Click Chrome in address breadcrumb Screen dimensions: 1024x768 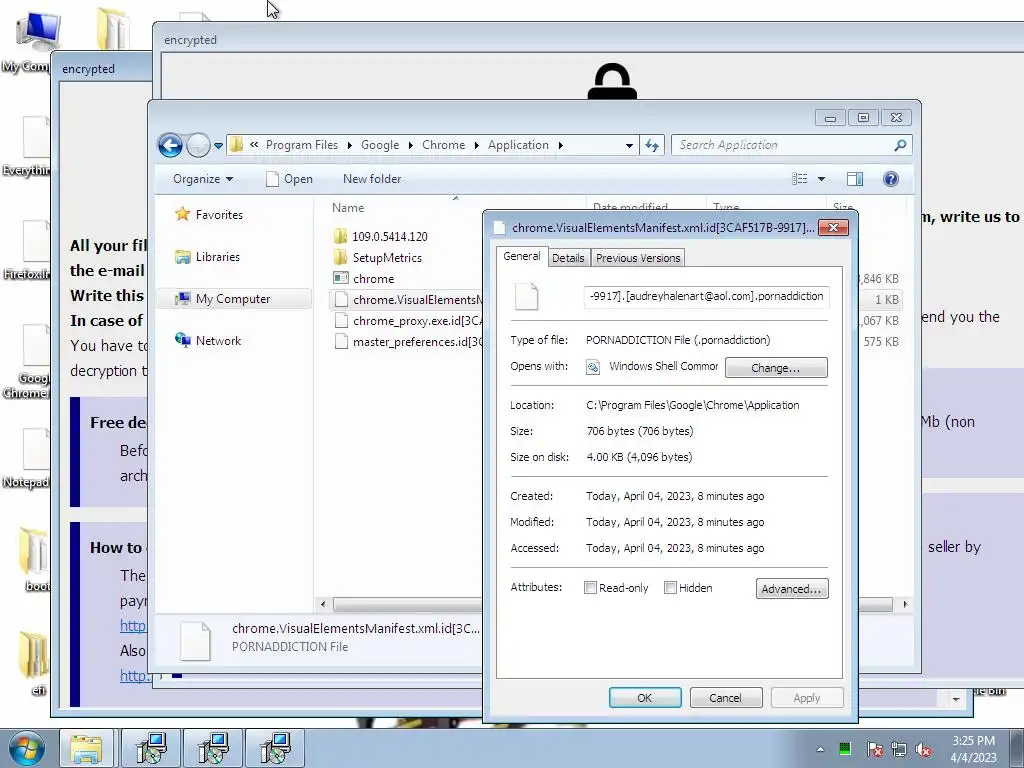coord(443,145)
